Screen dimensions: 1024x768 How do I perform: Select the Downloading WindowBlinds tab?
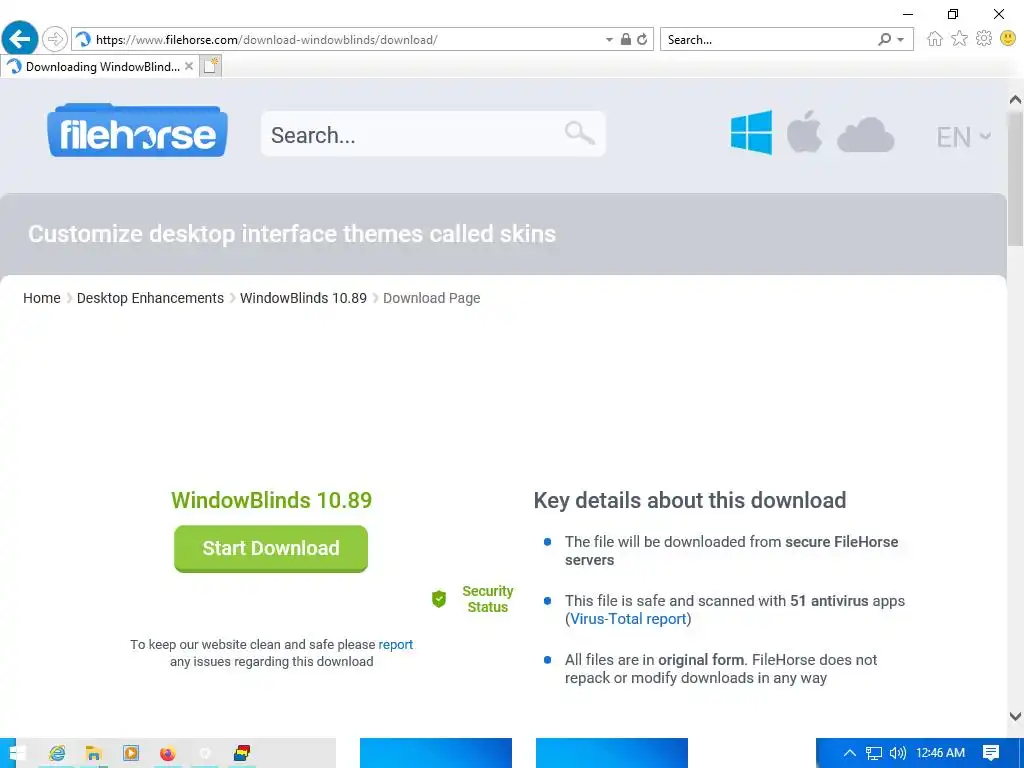[99, 67]
